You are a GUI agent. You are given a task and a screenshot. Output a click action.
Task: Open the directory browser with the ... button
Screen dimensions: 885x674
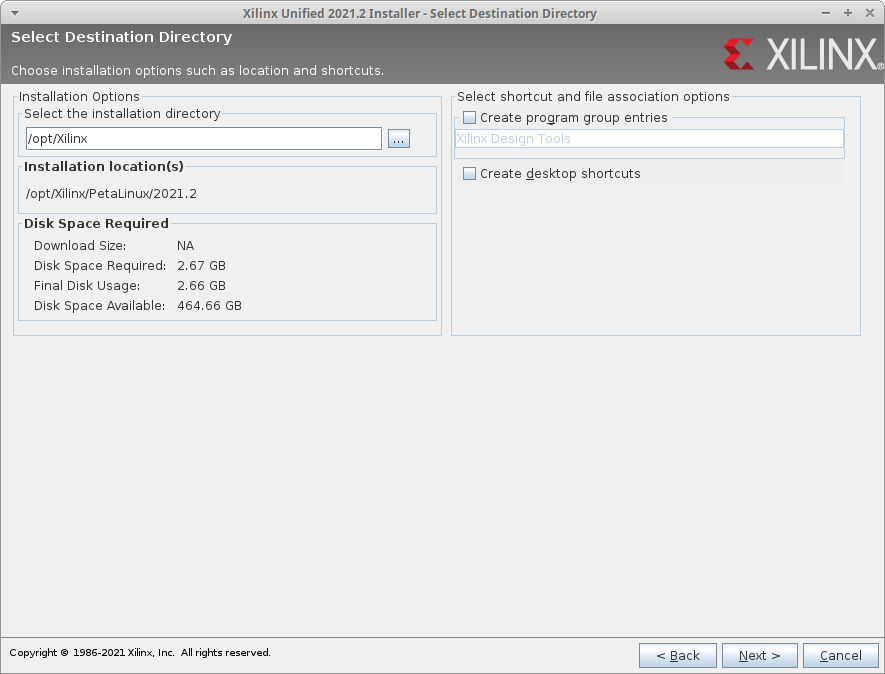pyautogui.click(x=399, y=139)
